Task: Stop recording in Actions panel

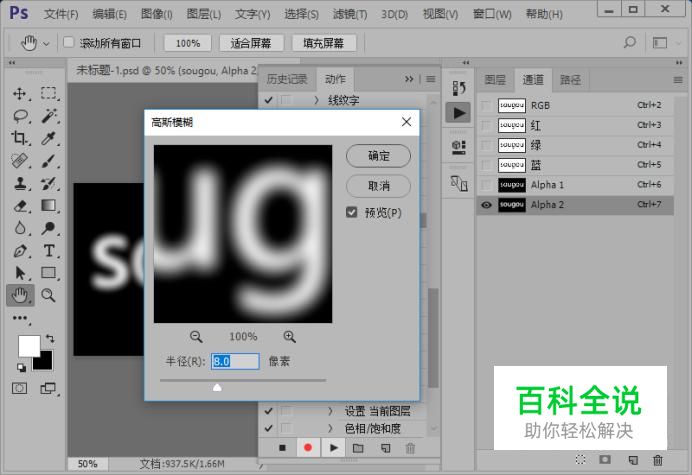Action: 282,448
